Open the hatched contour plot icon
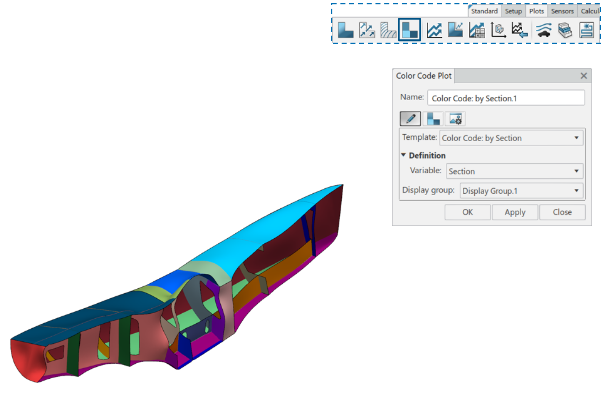Image resolution: width=605 pixels, height=396 pixels. coord(388,30)
